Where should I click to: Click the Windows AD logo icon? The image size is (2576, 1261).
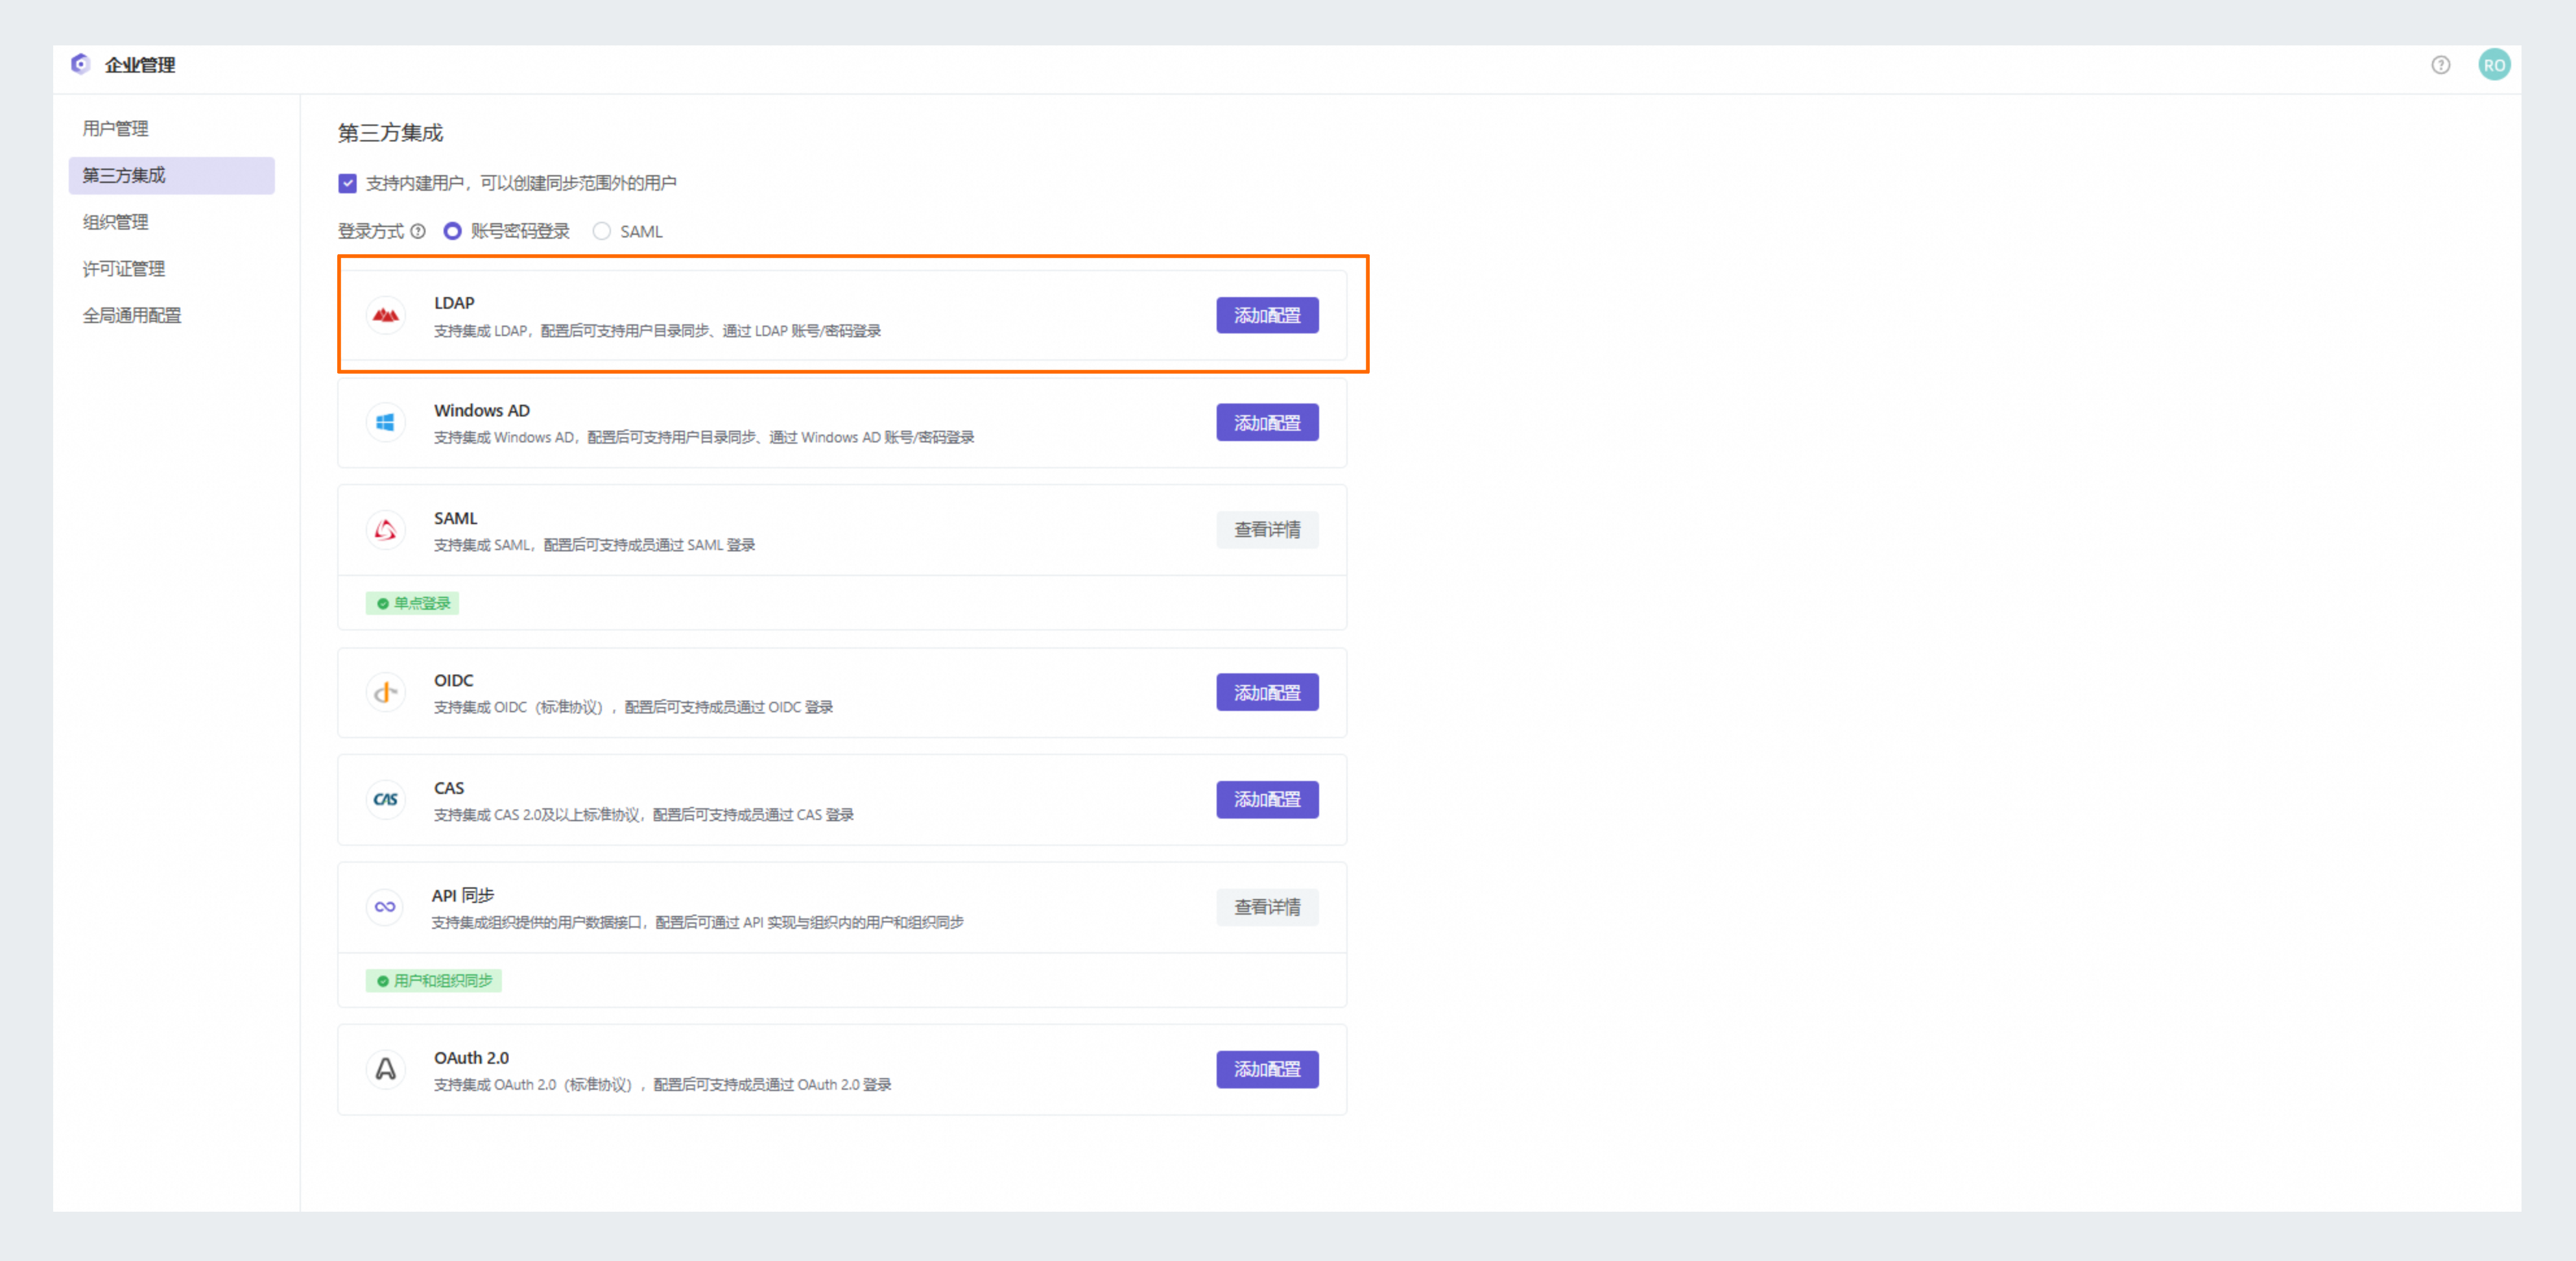tap(385, 423)
